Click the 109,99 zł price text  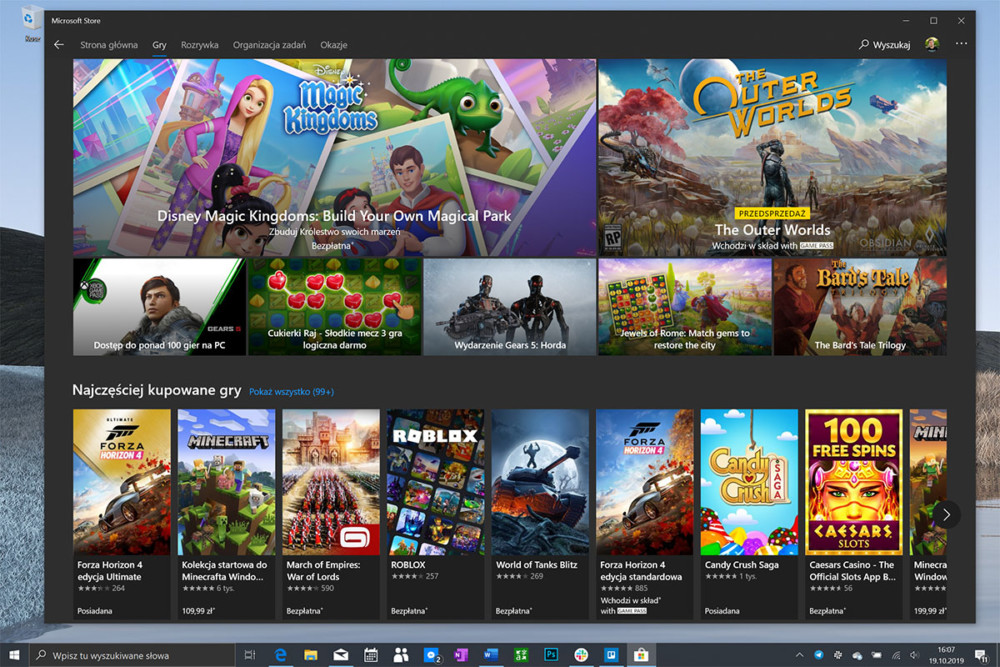(x=198, y=611)
